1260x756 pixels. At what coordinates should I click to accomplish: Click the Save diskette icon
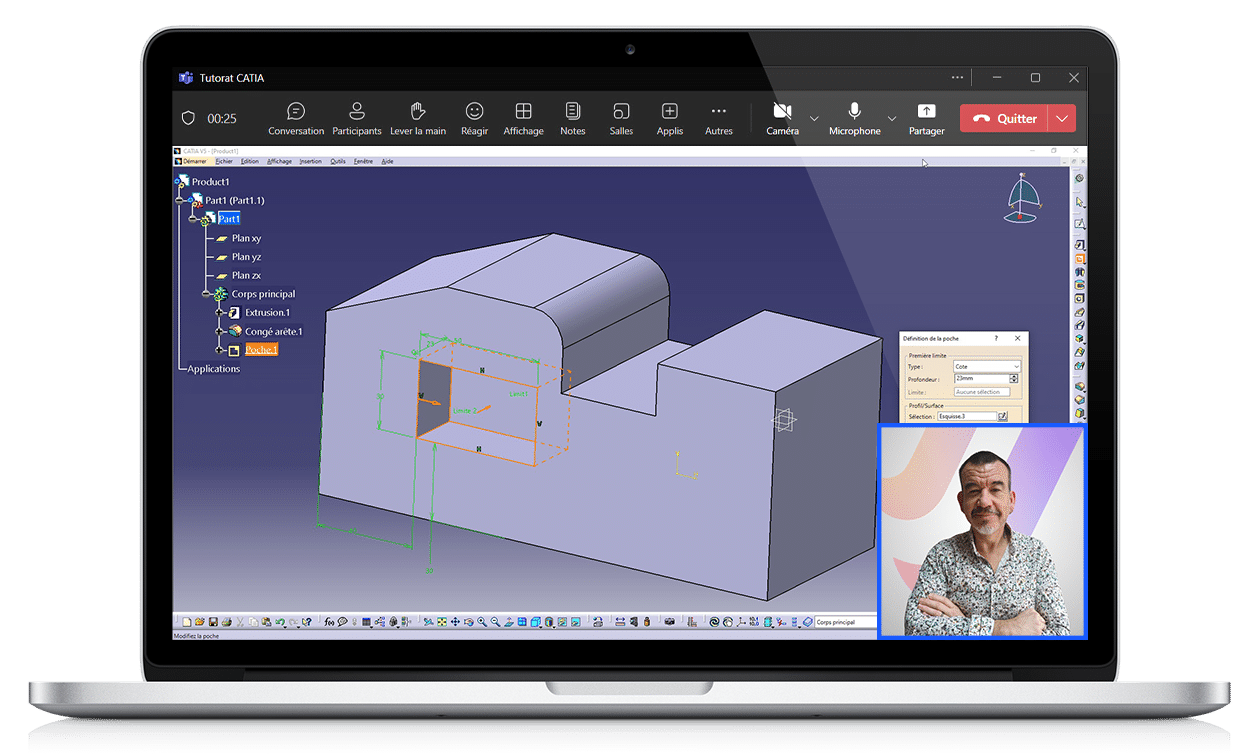[213, 622]
